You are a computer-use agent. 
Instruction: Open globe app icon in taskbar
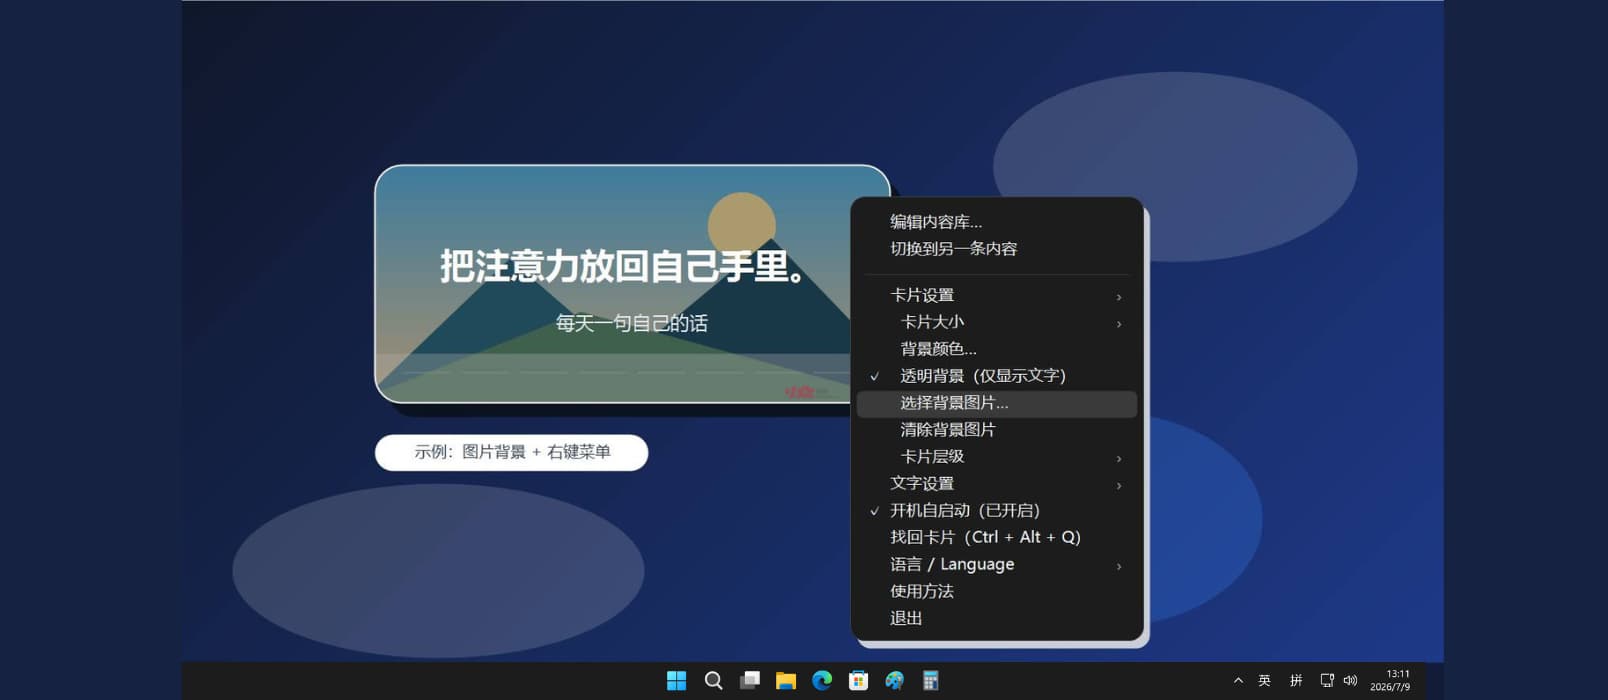tap(894, 681)
